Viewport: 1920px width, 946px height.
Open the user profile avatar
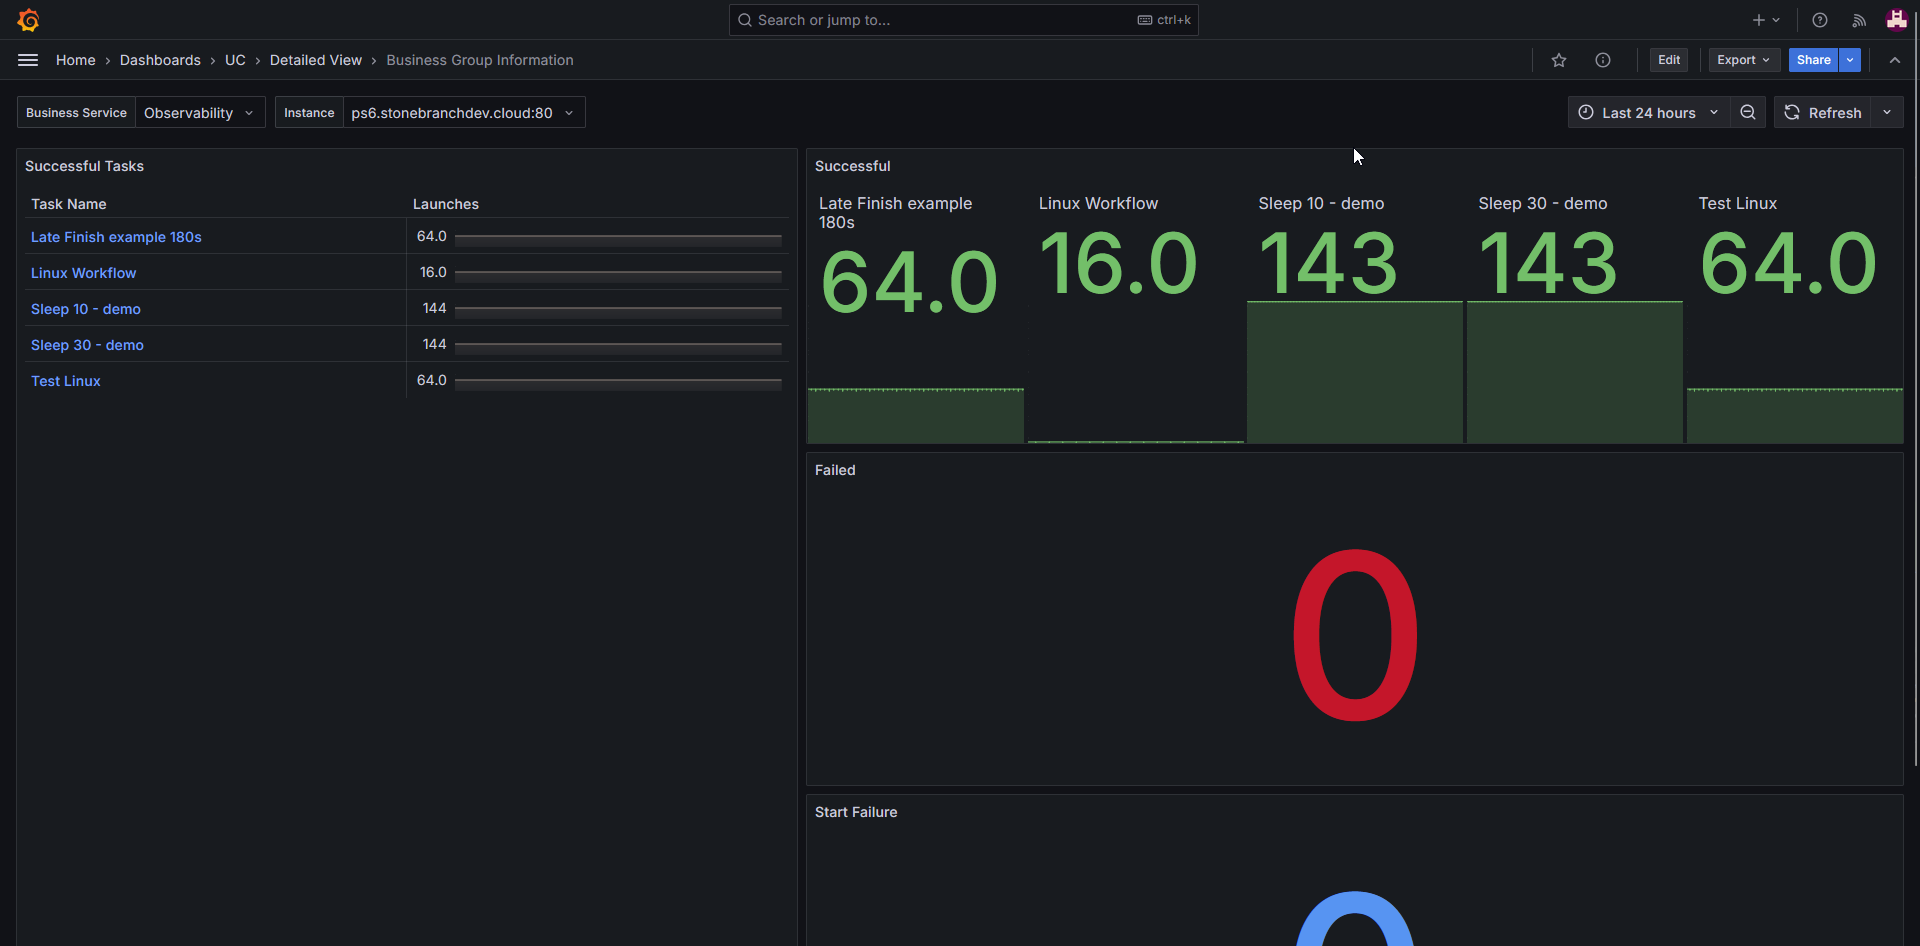pyautogui.click(x=1896, y=20)
